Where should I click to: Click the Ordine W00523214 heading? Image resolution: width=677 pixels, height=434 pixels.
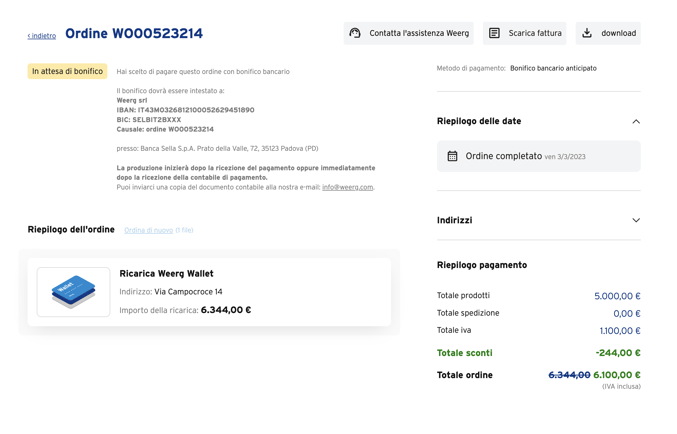(x=134, y=33)
